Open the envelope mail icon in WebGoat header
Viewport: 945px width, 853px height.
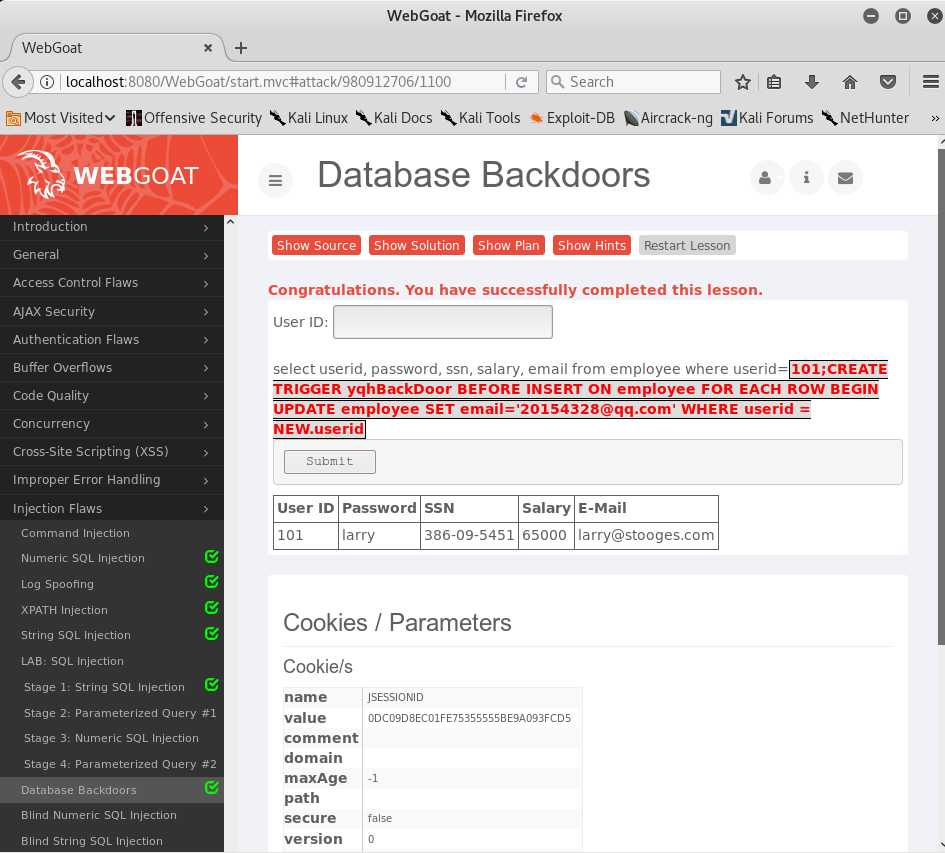(846, 178)
